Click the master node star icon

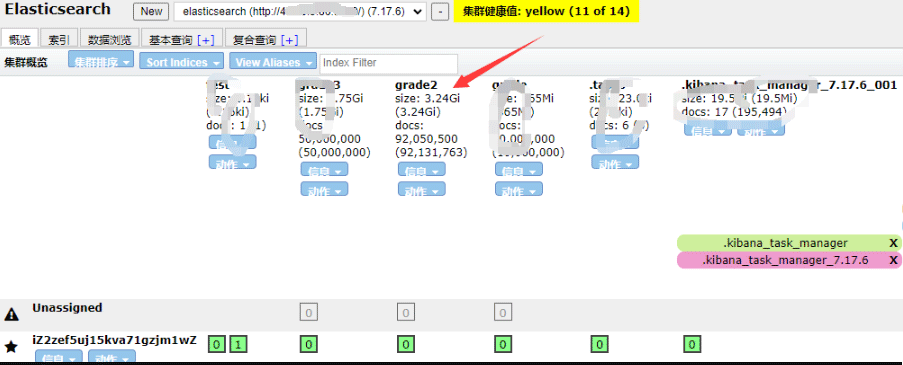click(11, 347)
